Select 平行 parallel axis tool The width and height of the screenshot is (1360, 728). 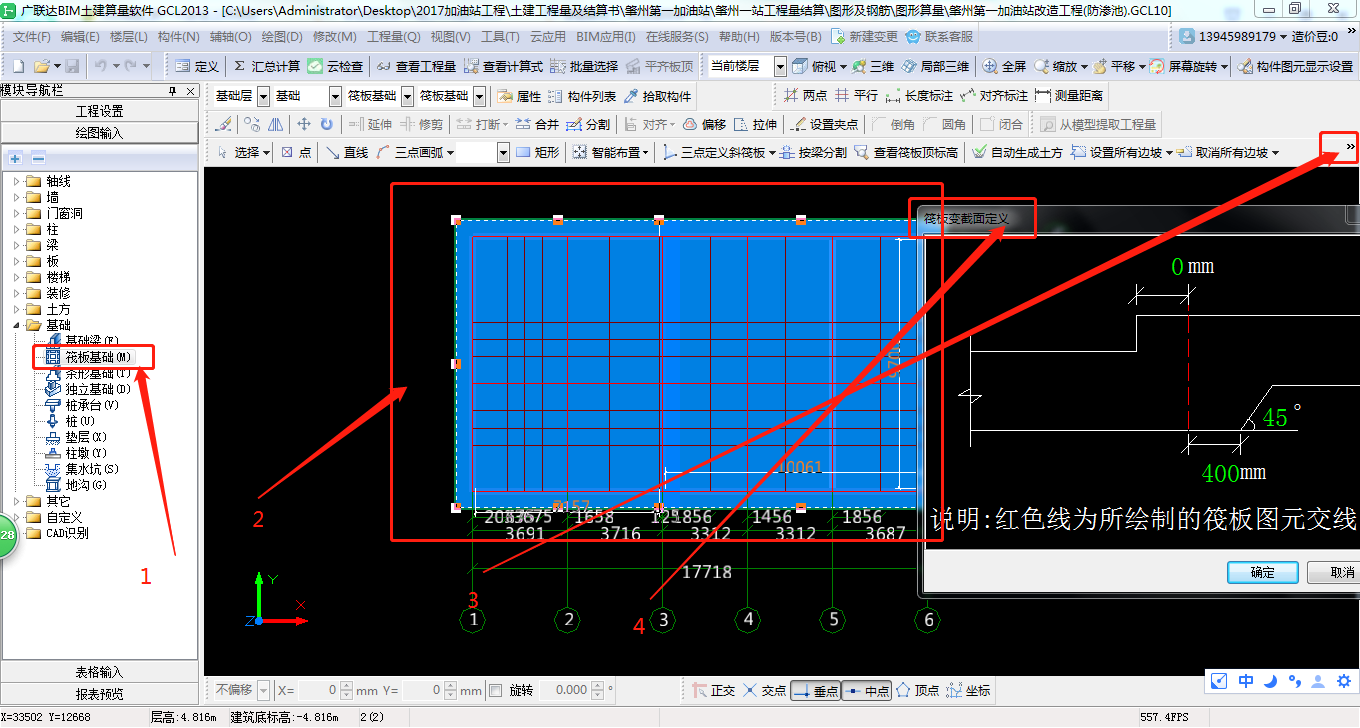coord(857,96)
